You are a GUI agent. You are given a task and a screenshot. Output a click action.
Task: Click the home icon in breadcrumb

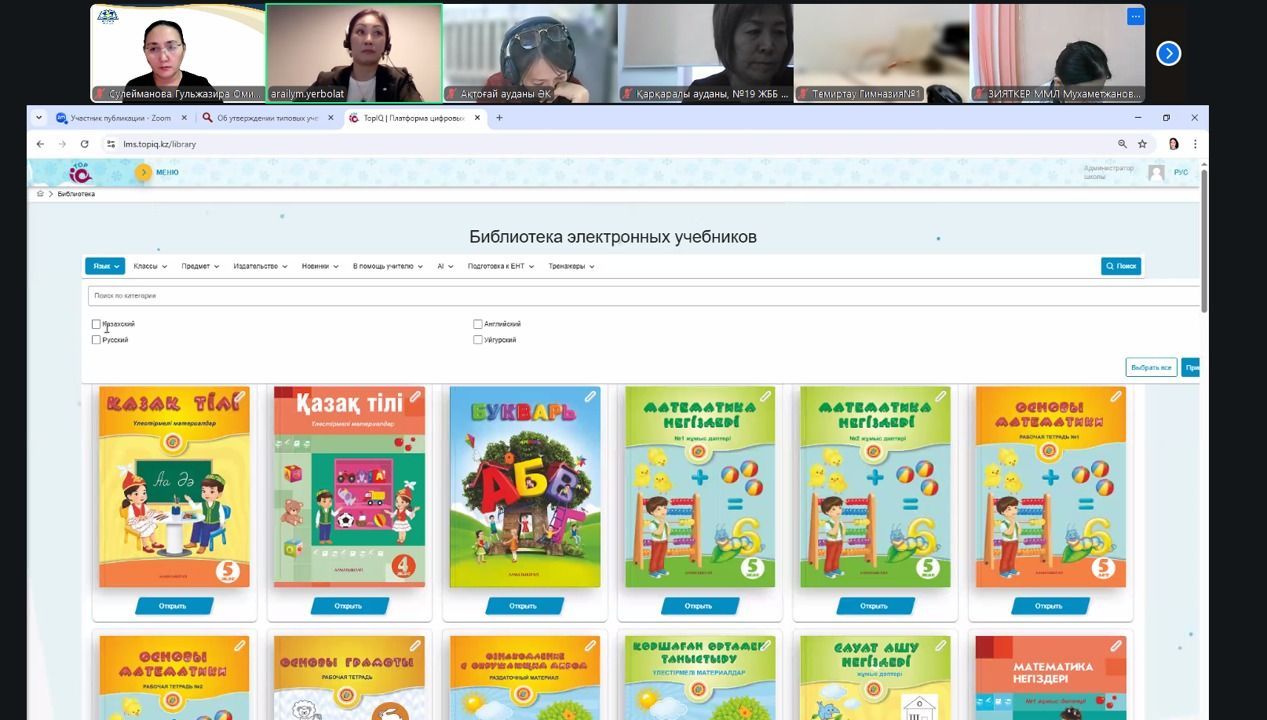[x=40, y=194]
